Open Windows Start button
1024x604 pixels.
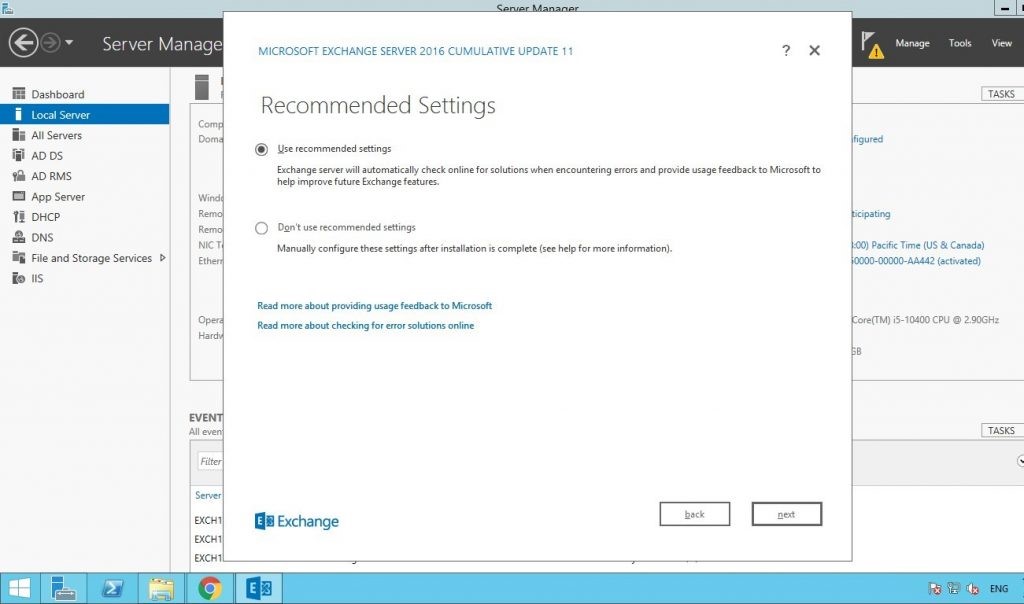coord(19,588)
